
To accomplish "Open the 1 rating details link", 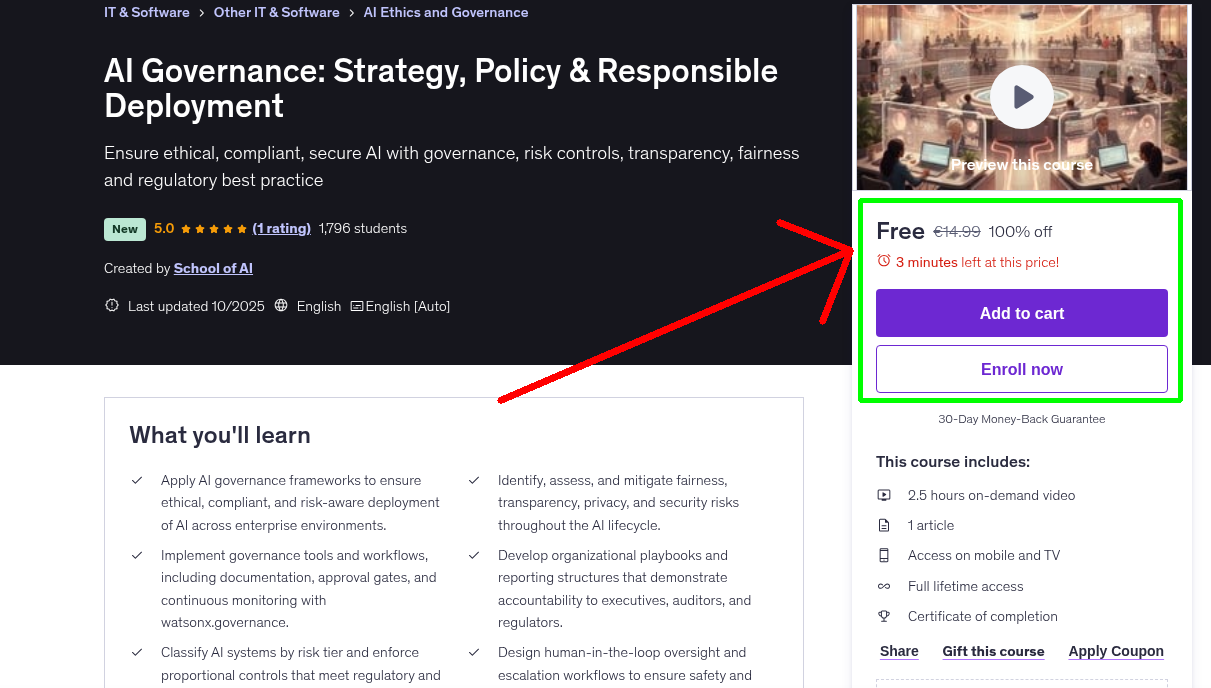I will click(x=281, y=228).
